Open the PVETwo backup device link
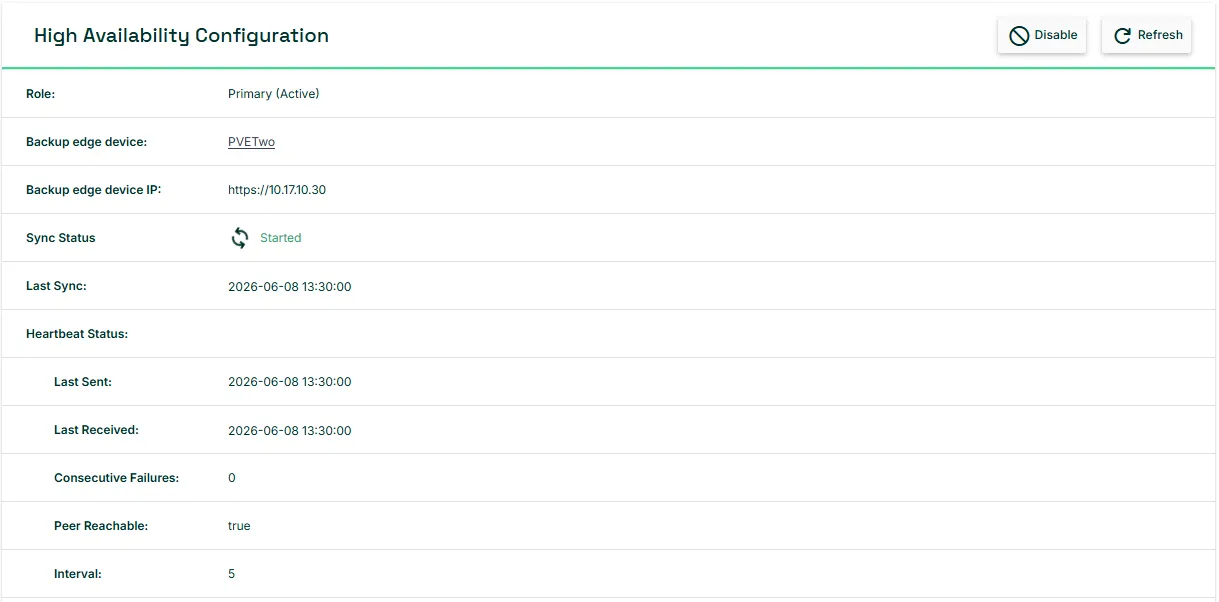This screenshot has height=602, width=1219. tap(251, 142)
